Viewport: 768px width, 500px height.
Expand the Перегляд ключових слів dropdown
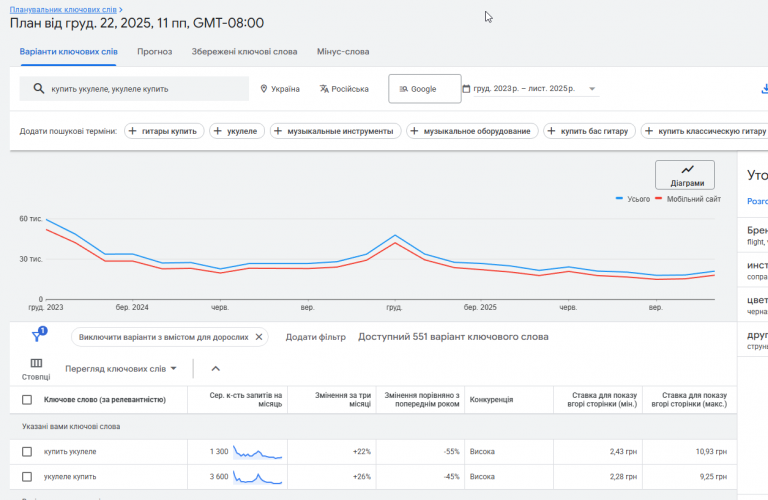tap(120, 368)
